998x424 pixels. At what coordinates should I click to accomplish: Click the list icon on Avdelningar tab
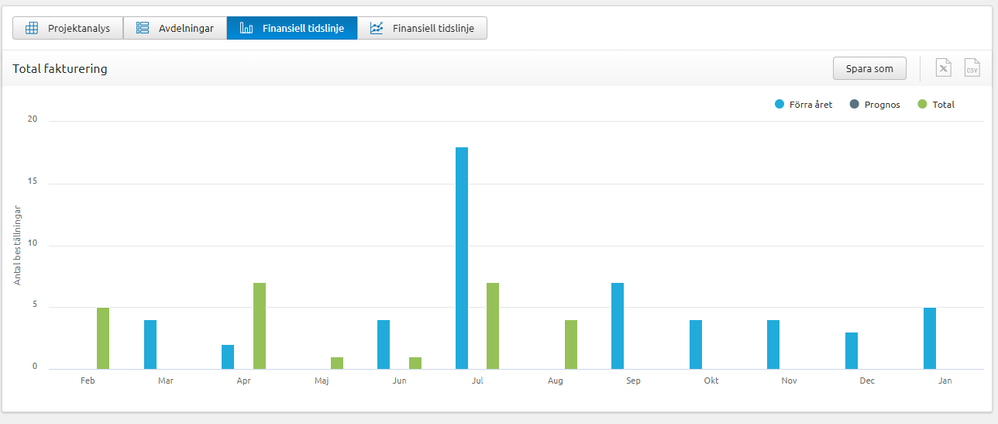pyautogui.click(x=142, y=28)
